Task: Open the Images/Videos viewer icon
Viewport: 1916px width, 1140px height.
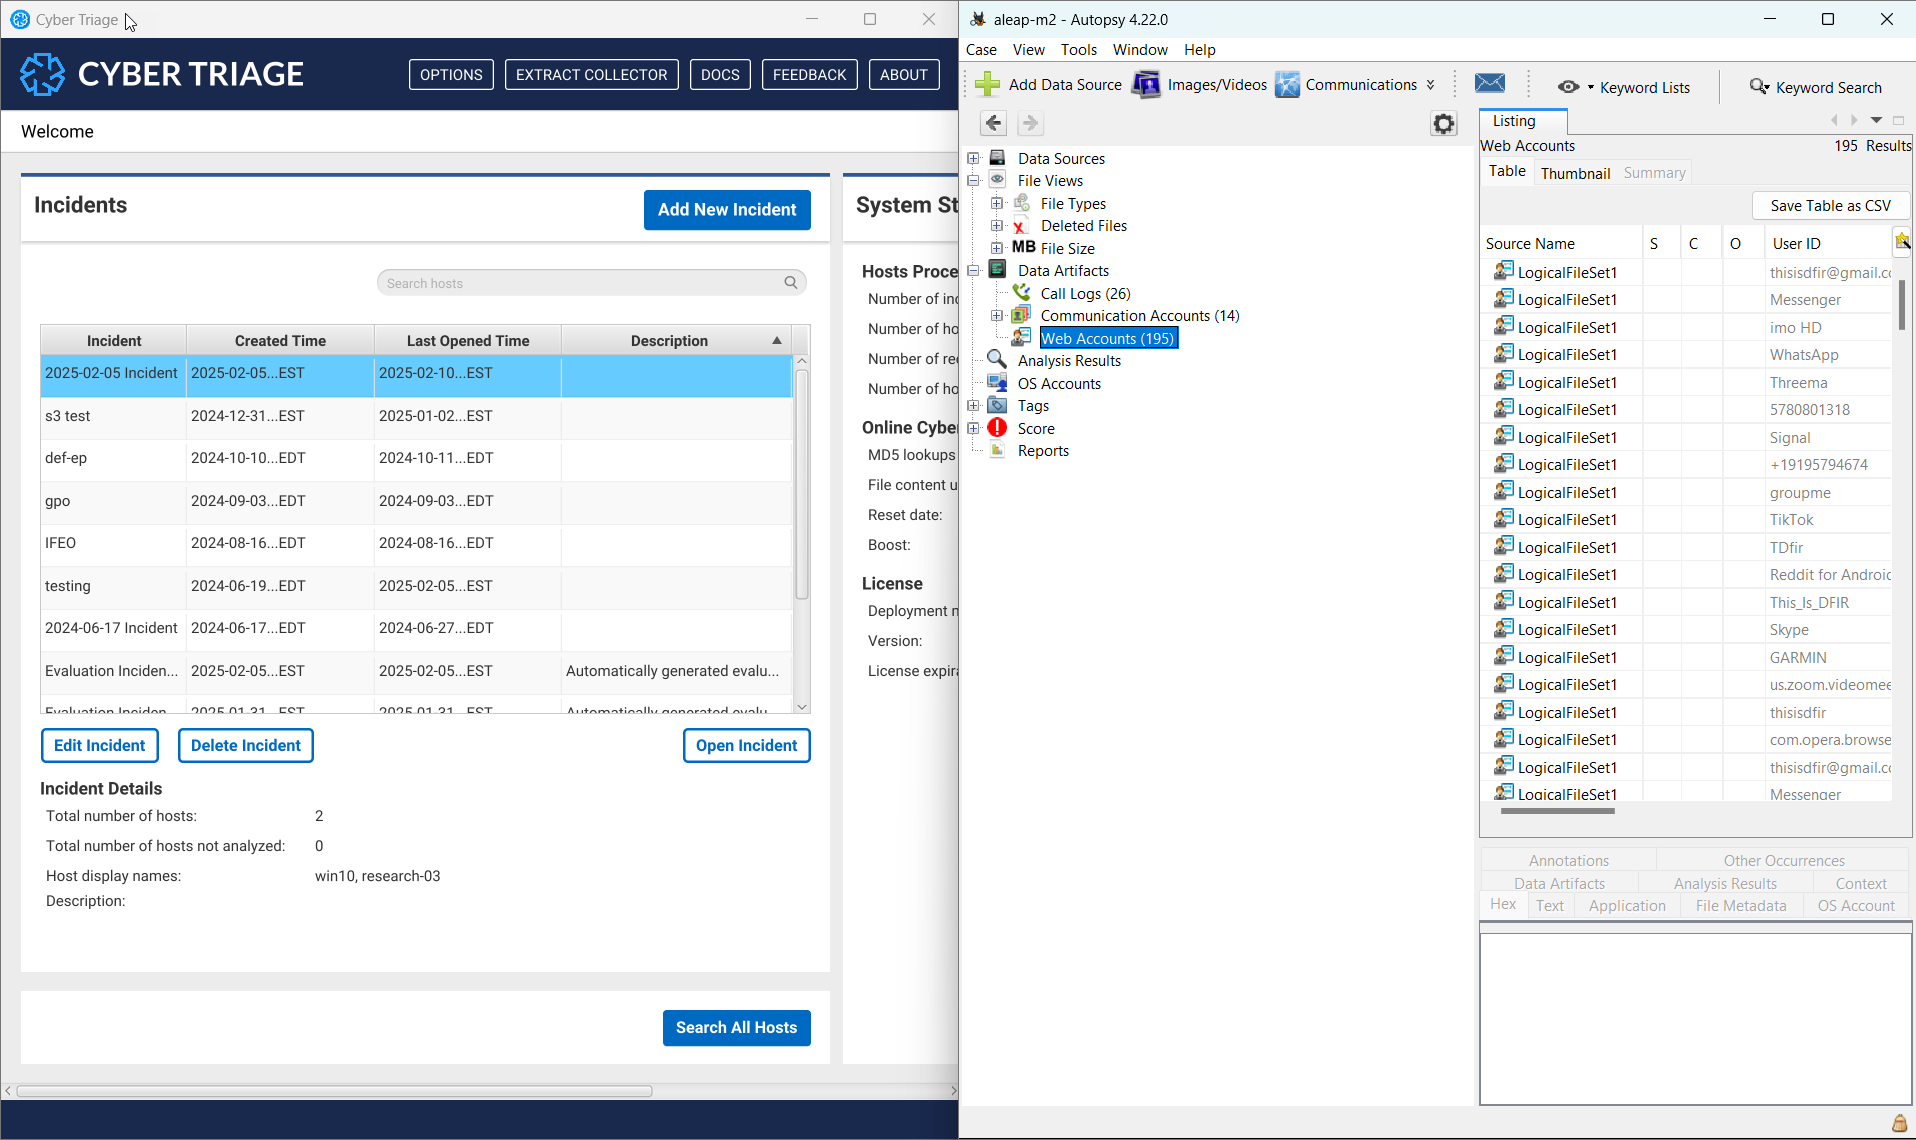Action: tap(1146, 85)
